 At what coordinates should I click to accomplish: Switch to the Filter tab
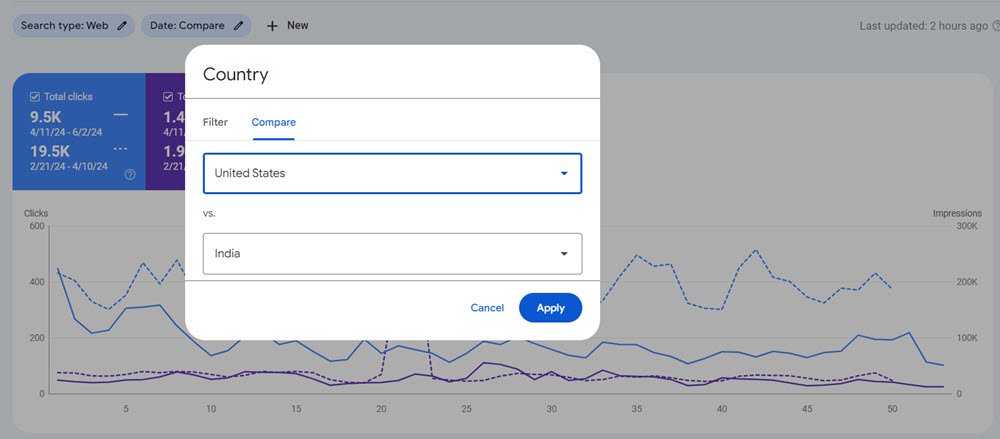tap(215, 122)
